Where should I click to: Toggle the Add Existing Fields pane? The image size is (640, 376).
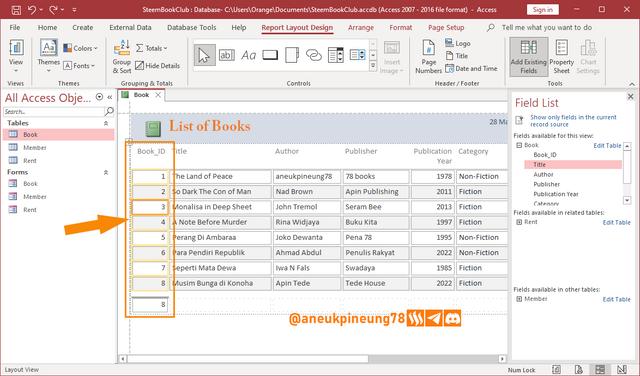click(x=529, y=57)
